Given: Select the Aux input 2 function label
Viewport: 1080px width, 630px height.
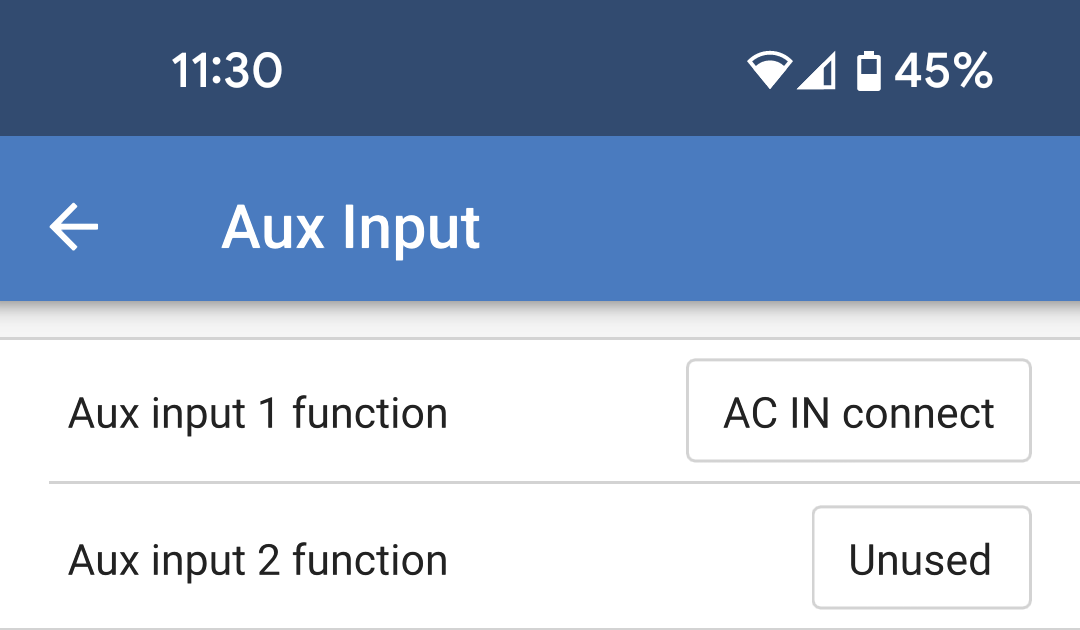Looking at the screenshot, I should point(258,560).
